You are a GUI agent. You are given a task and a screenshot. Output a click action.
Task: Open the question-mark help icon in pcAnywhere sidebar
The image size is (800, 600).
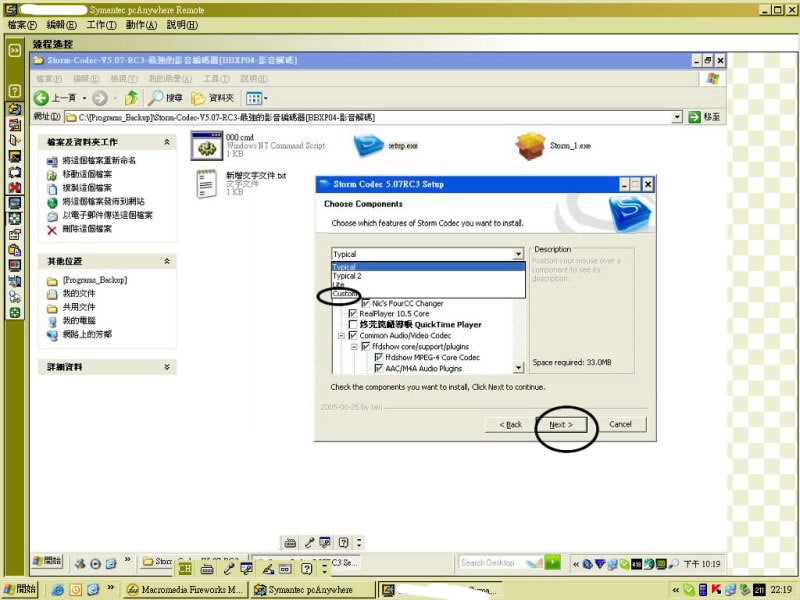pyautogui.click(x=15, y=91)
